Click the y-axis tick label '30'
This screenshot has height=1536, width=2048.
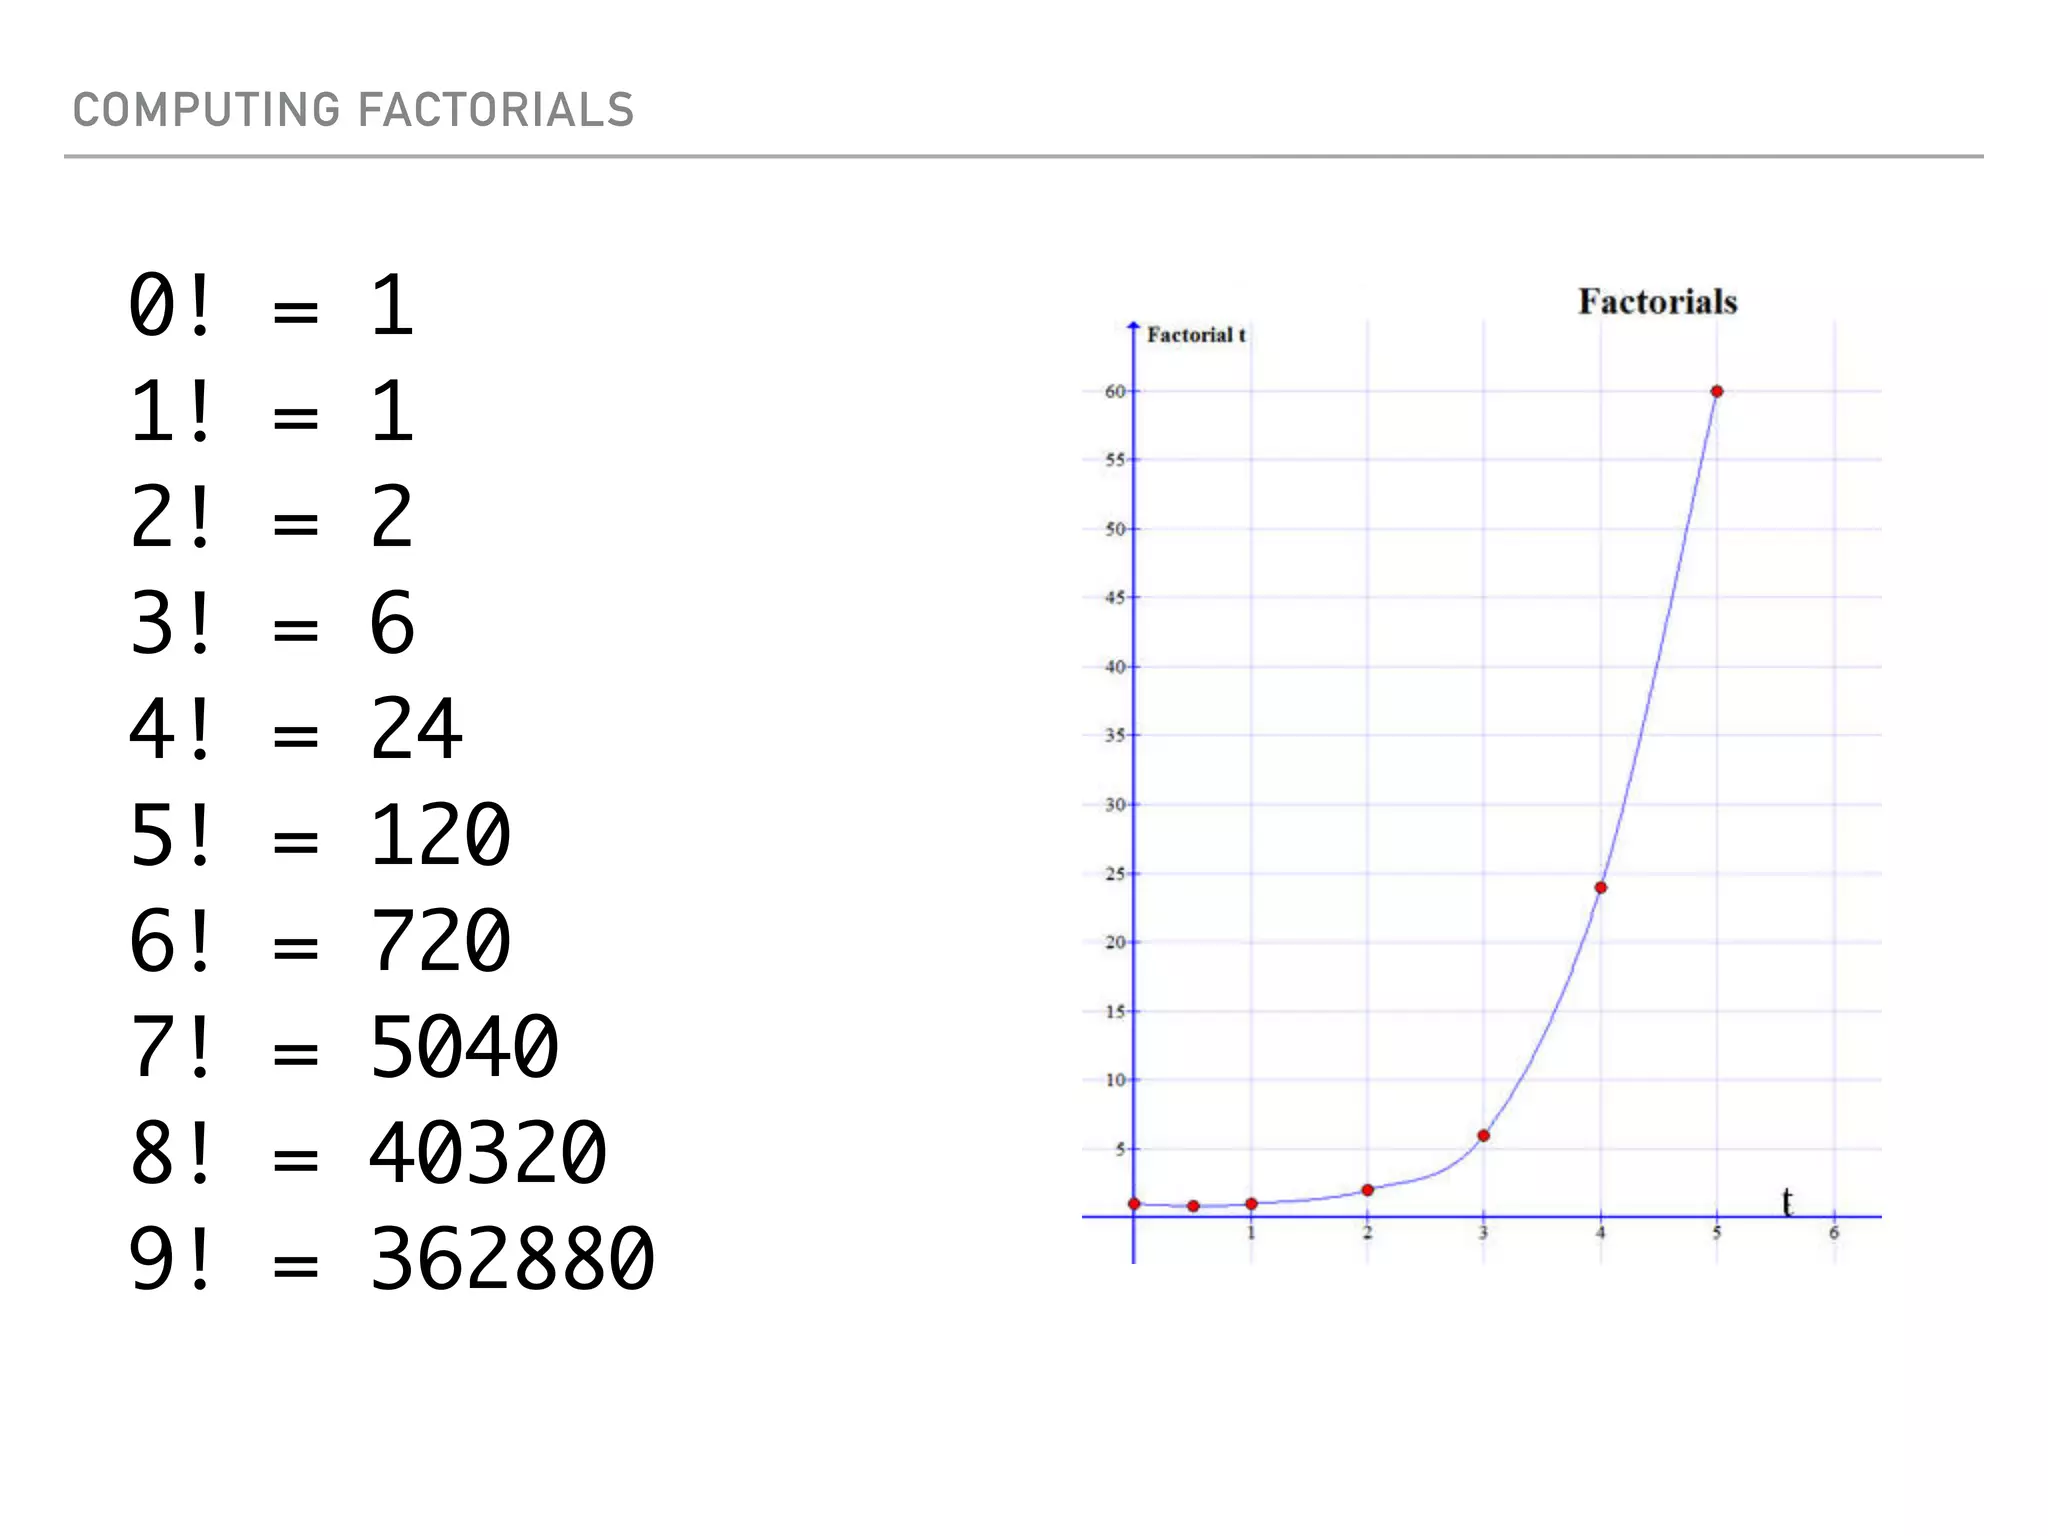(1114, 805)
